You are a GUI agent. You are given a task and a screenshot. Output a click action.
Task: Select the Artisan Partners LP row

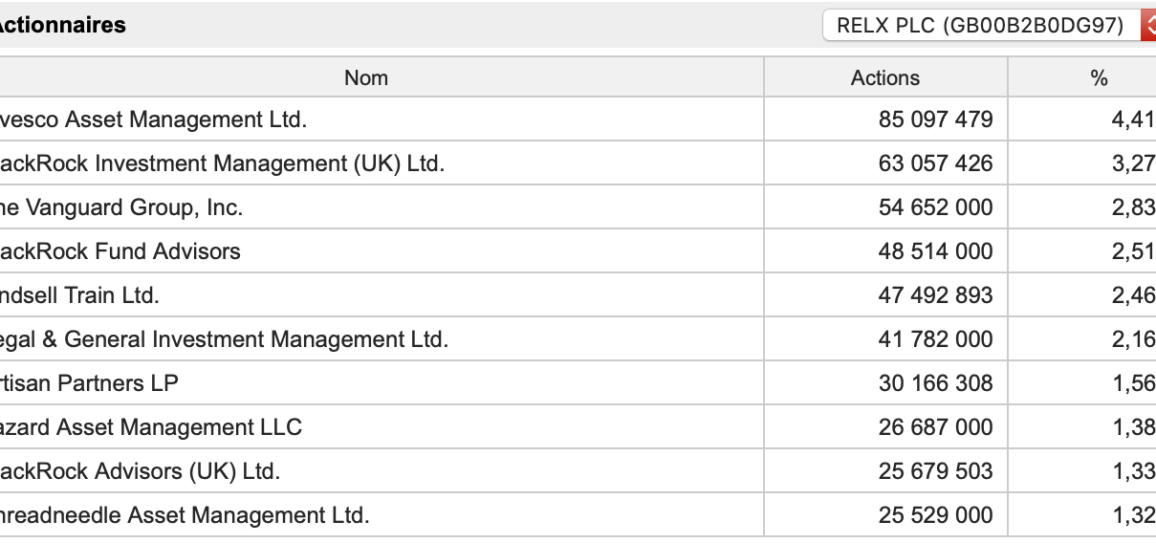coord(578,382)
